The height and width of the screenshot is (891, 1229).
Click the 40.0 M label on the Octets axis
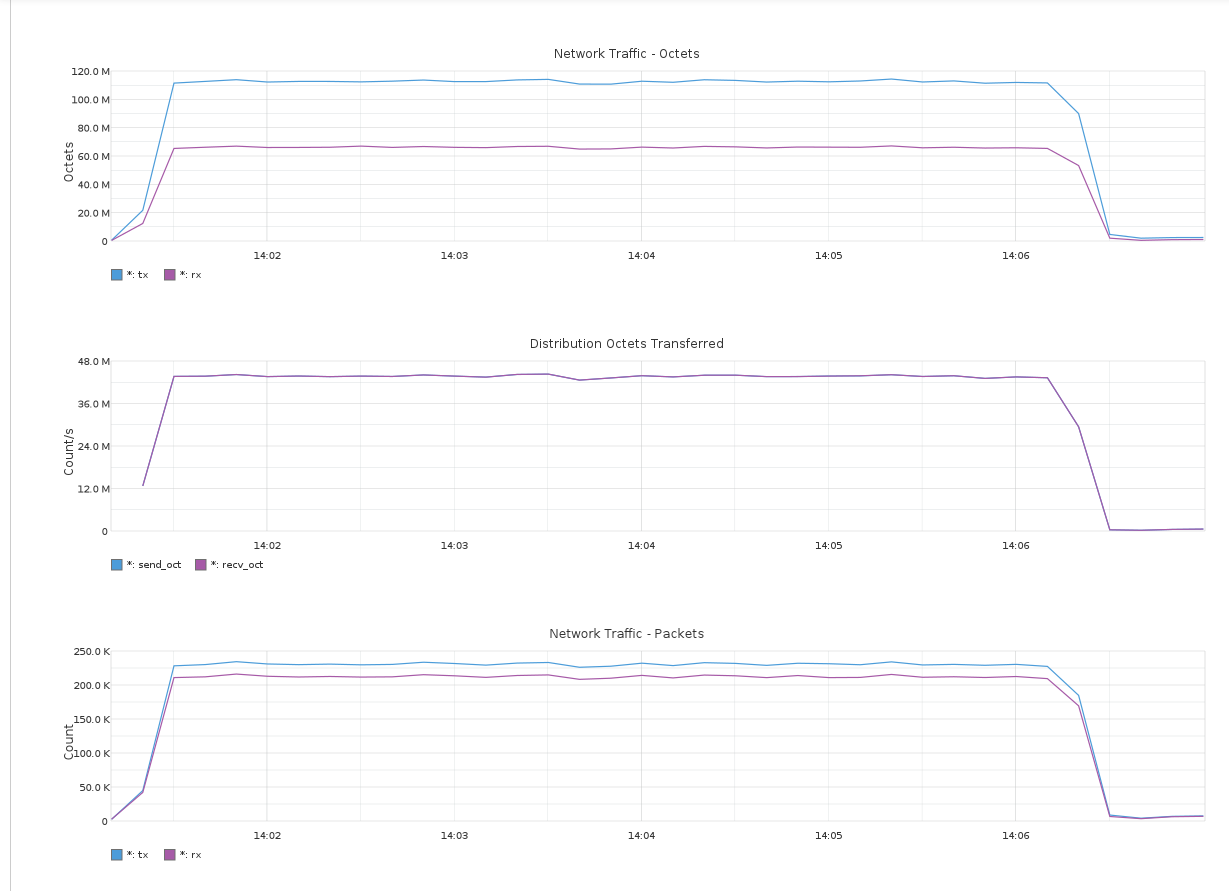click(x=93, y=184)
